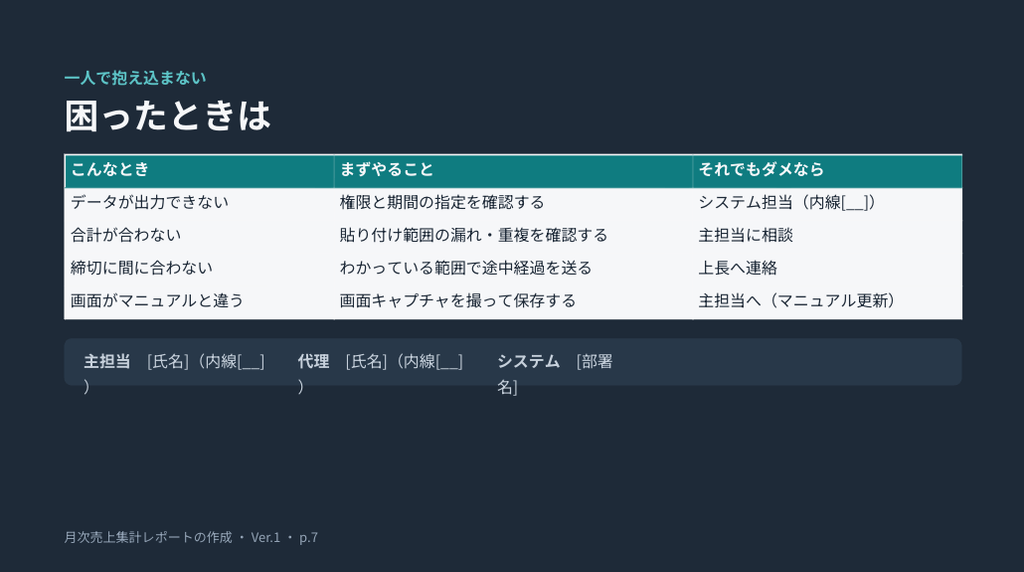Click the column header こんなとき
The height and width of the screenshot is (572, 1024).
tap(199, 171)
